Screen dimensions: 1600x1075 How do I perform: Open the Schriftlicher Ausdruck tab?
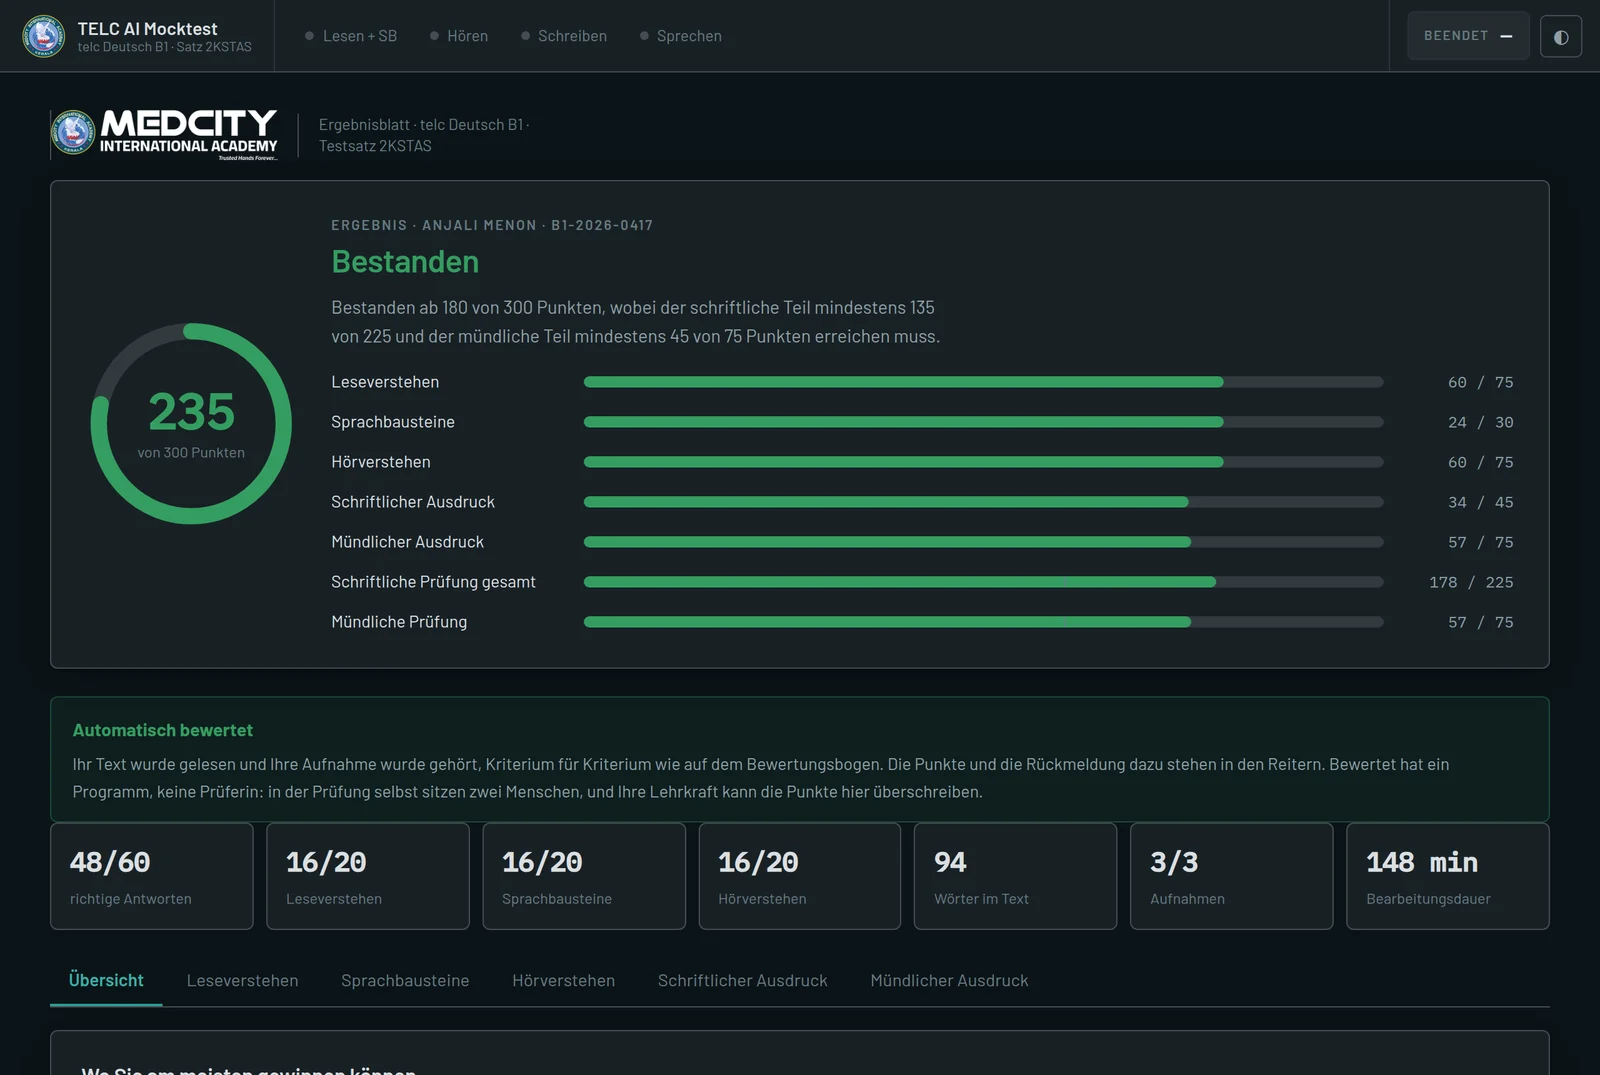coord(742,980)
